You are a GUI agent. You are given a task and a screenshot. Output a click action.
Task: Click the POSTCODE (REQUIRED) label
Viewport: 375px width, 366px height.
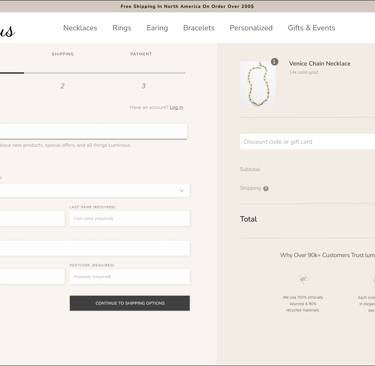[92, 265]
